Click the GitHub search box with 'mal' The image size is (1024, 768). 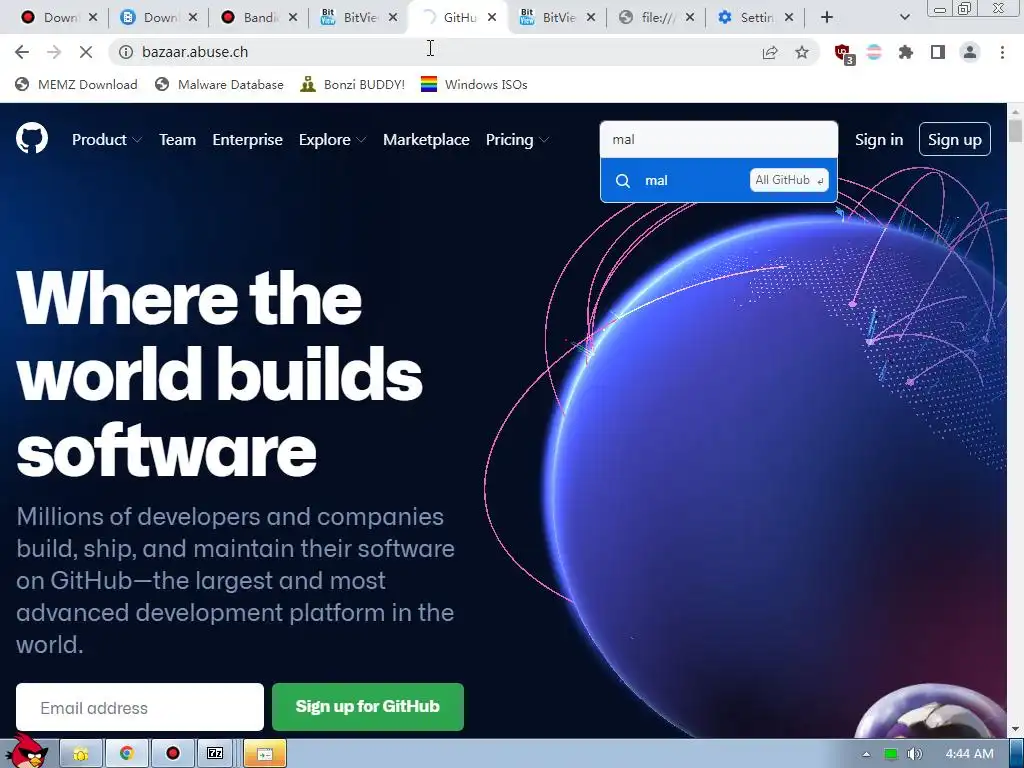[x=718, y=140]
